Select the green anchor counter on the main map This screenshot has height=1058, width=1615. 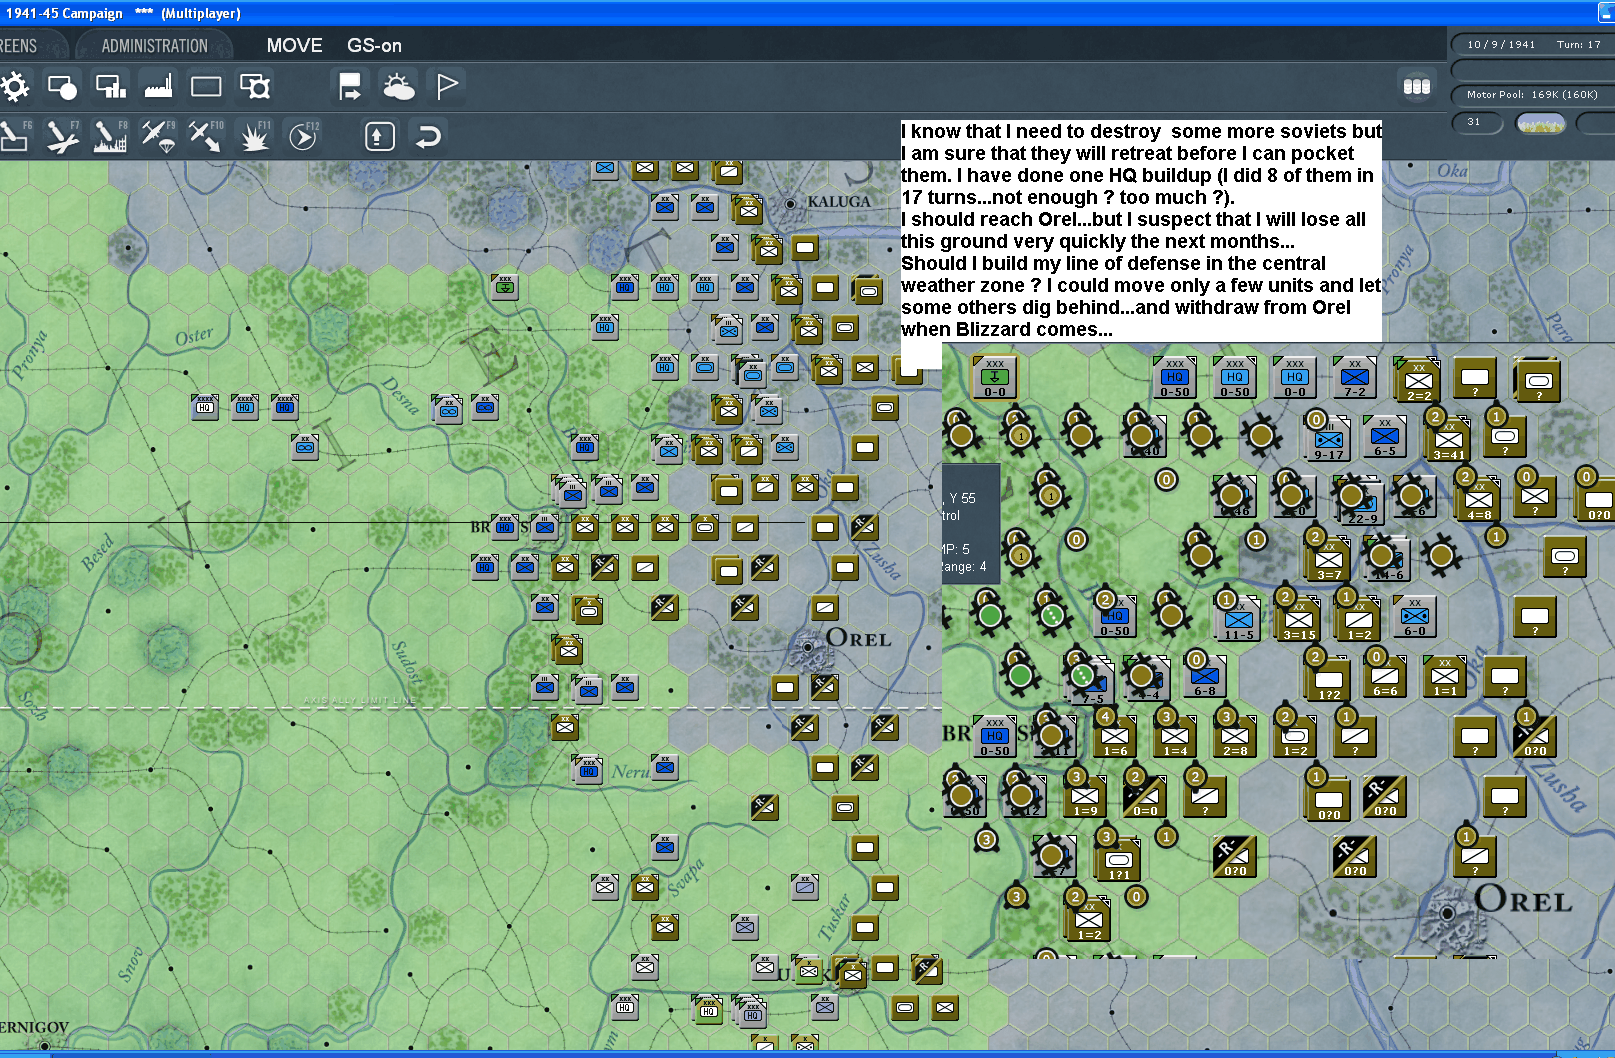tap(505, 288)
